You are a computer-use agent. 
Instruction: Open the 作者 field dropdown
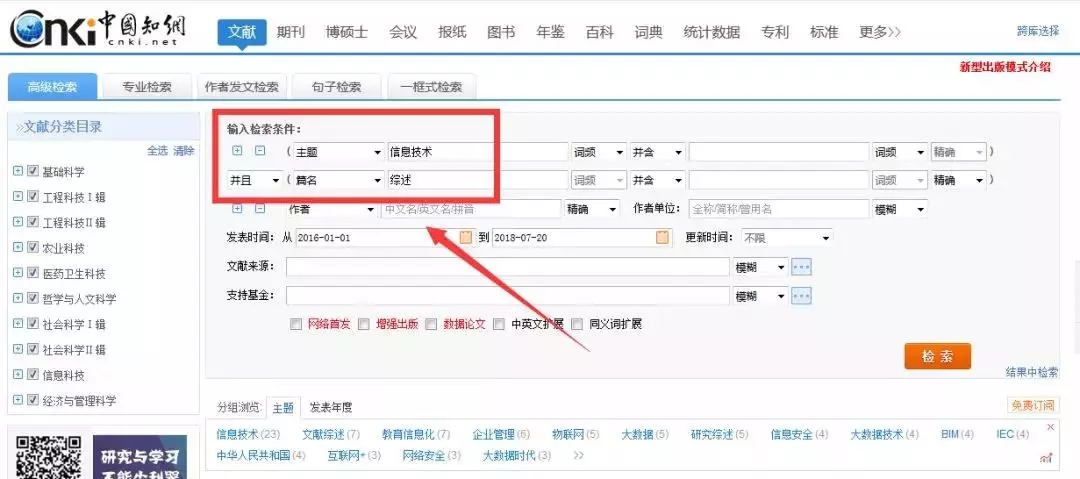click(333, 208)
